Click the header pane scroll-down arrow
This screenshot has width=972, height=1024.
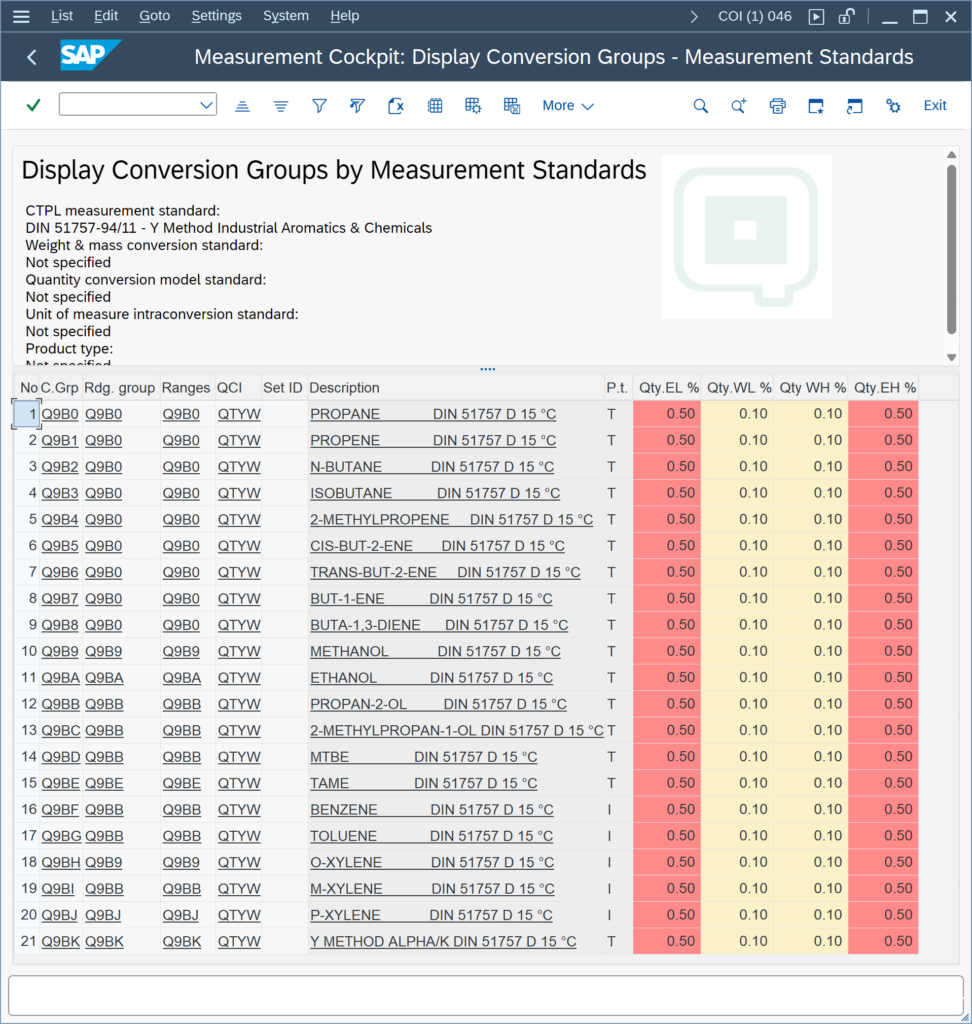click(952, 357)
